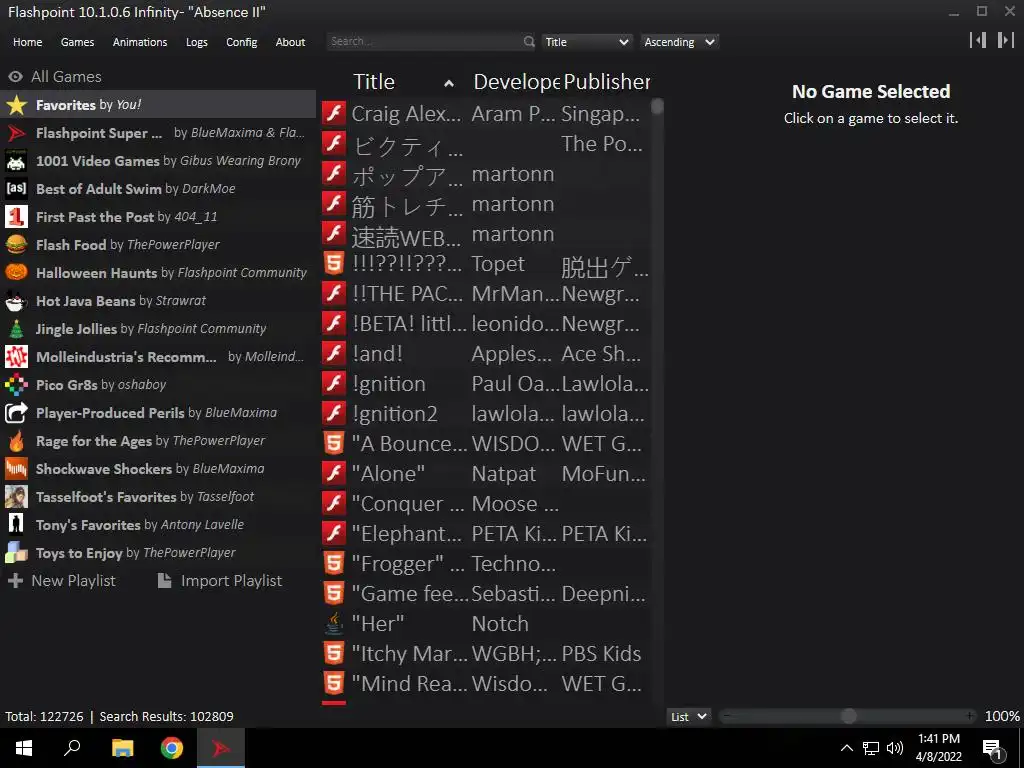Select the "Itchy Mar..." game row
The width and height of the screenshot is (1024, 768).
click(x=485, y=654)
